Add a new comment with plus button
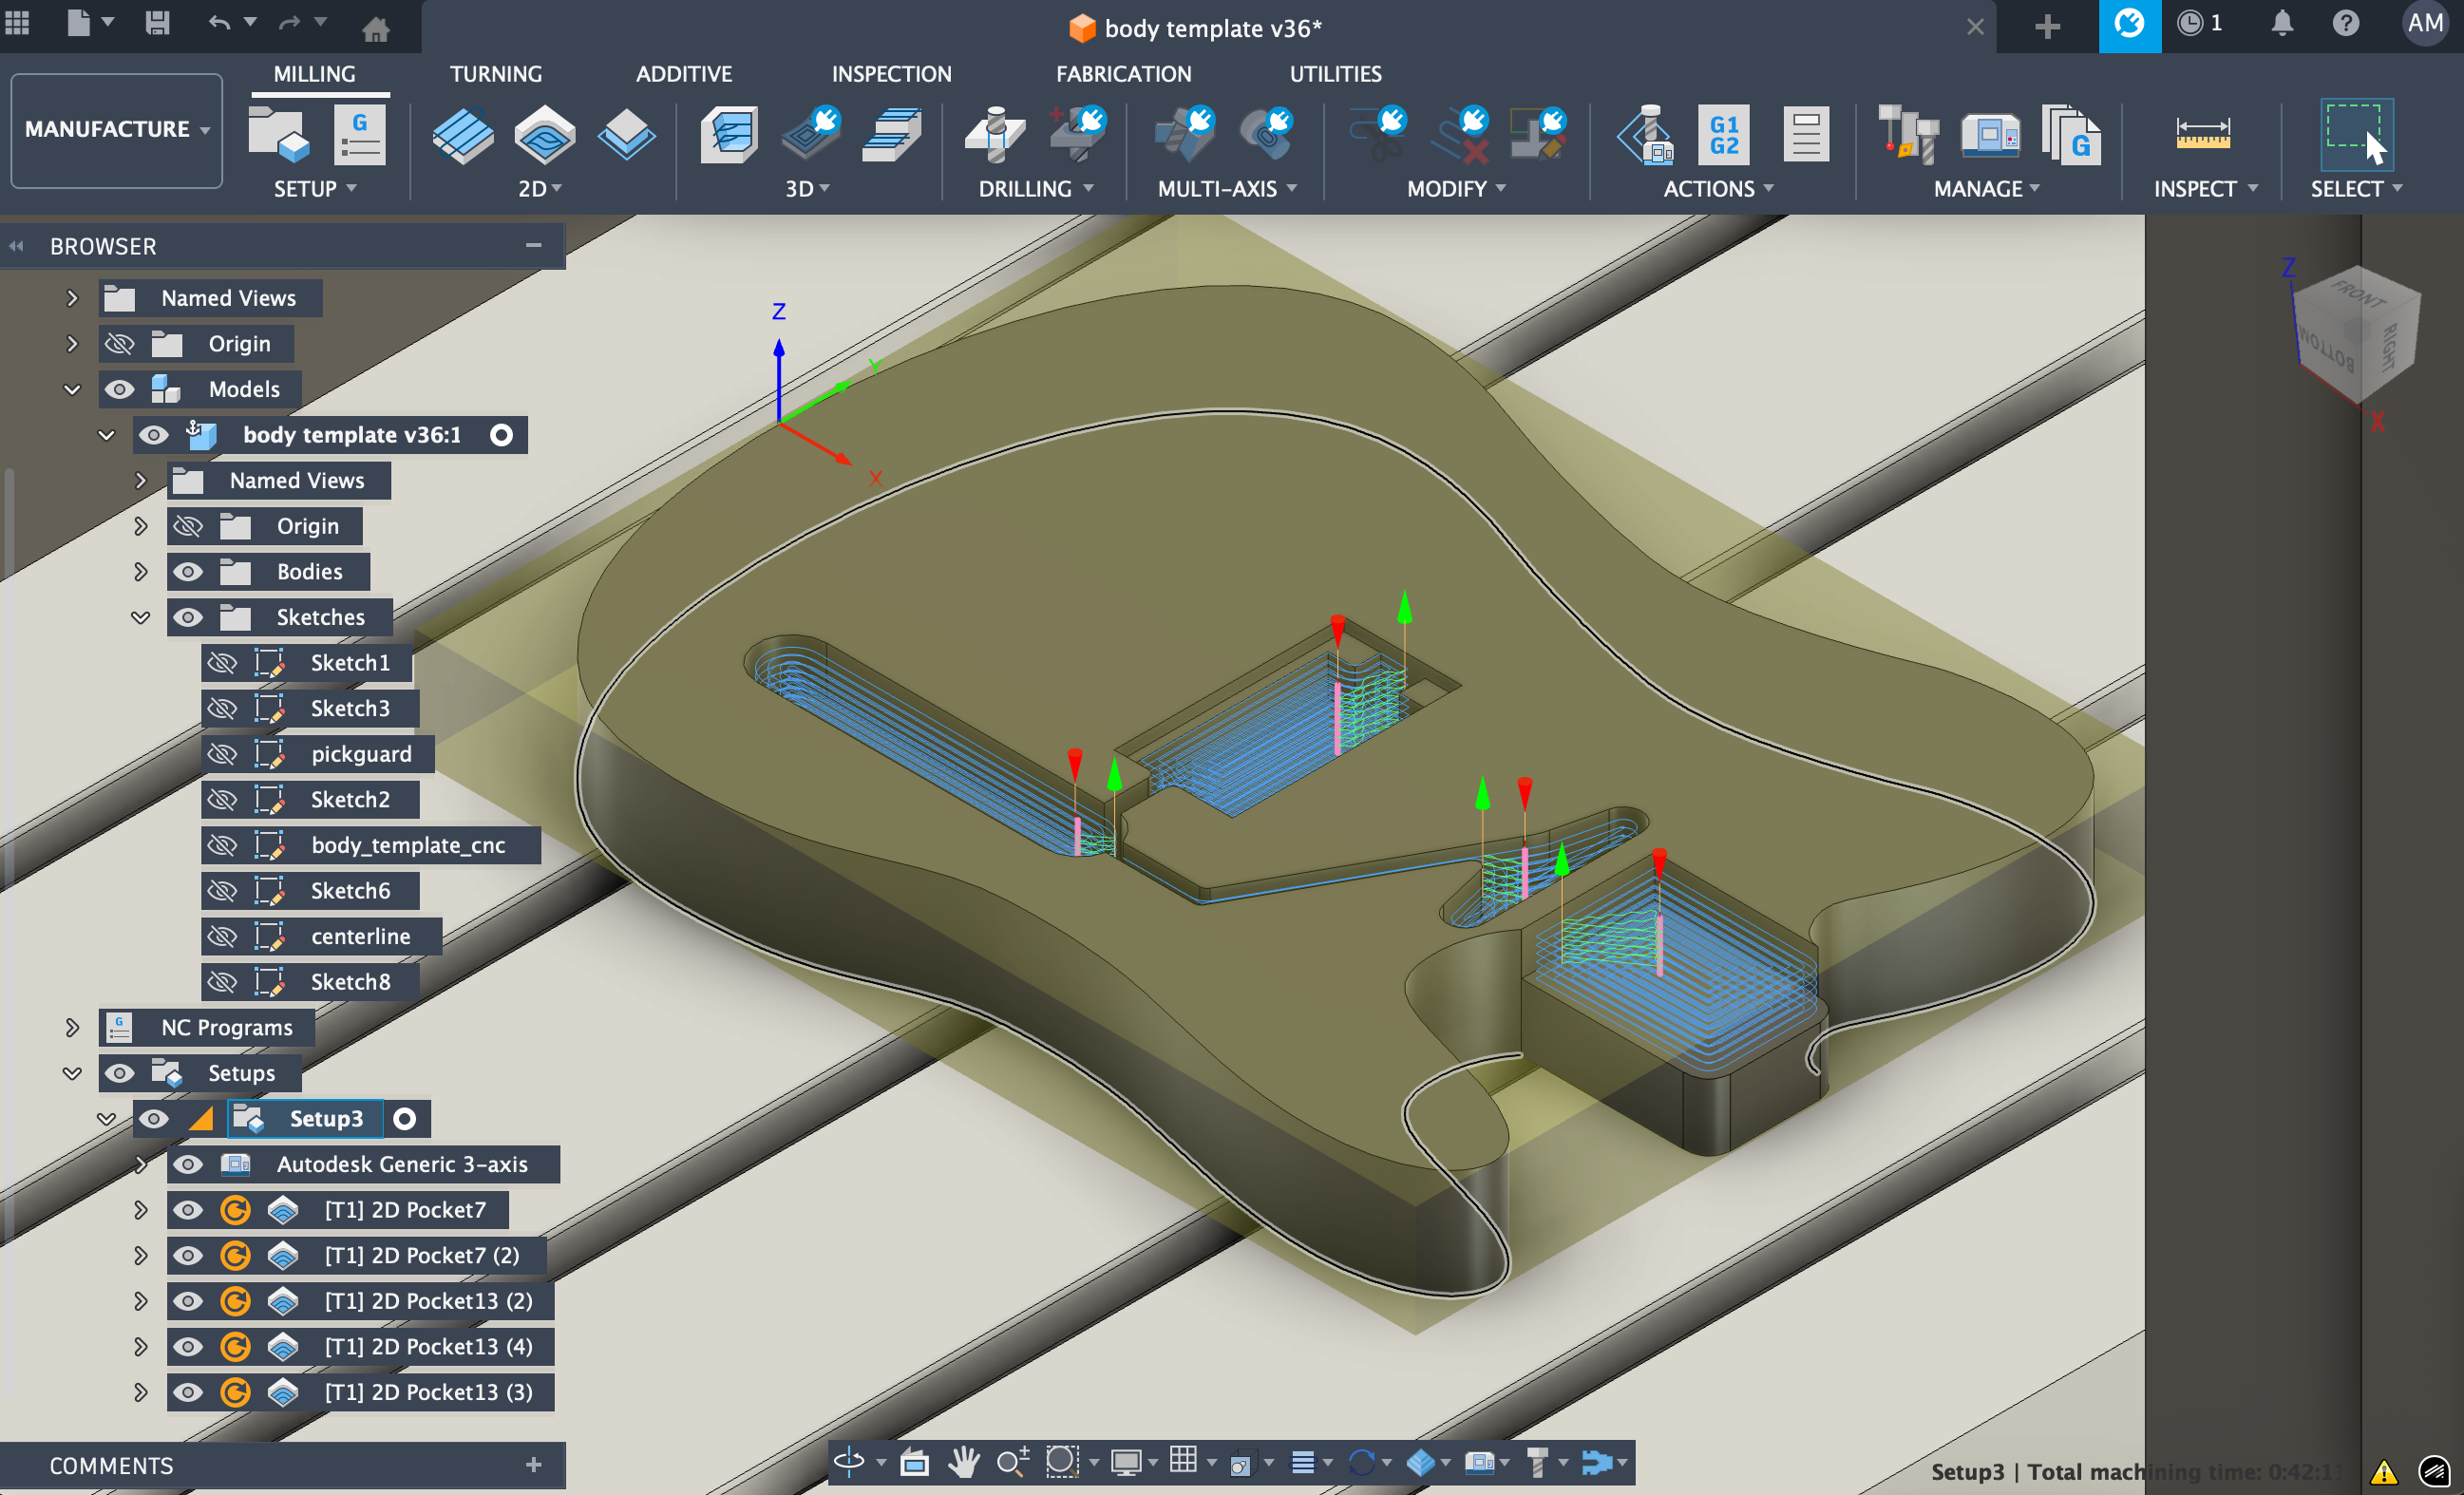Screen dimensions: 2464x1495 coord(533,1465)
